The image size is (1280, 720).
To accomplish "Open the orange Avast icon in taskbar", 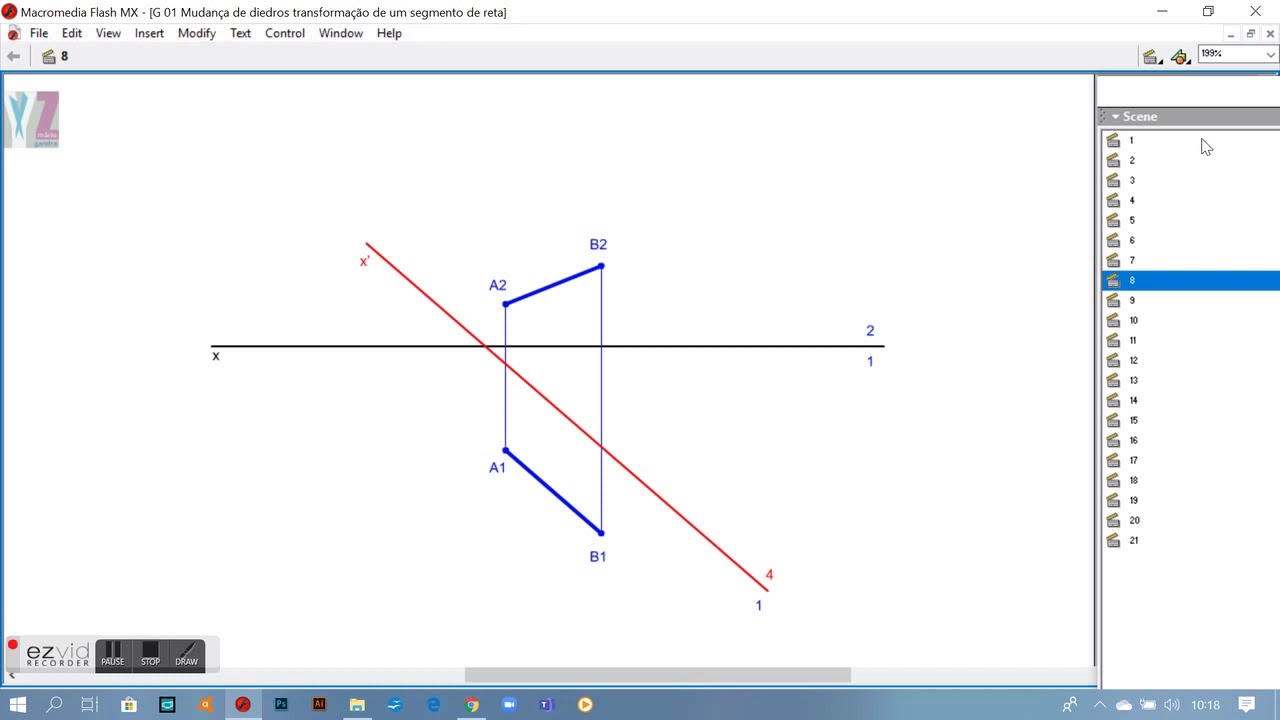I will (205, 705).
